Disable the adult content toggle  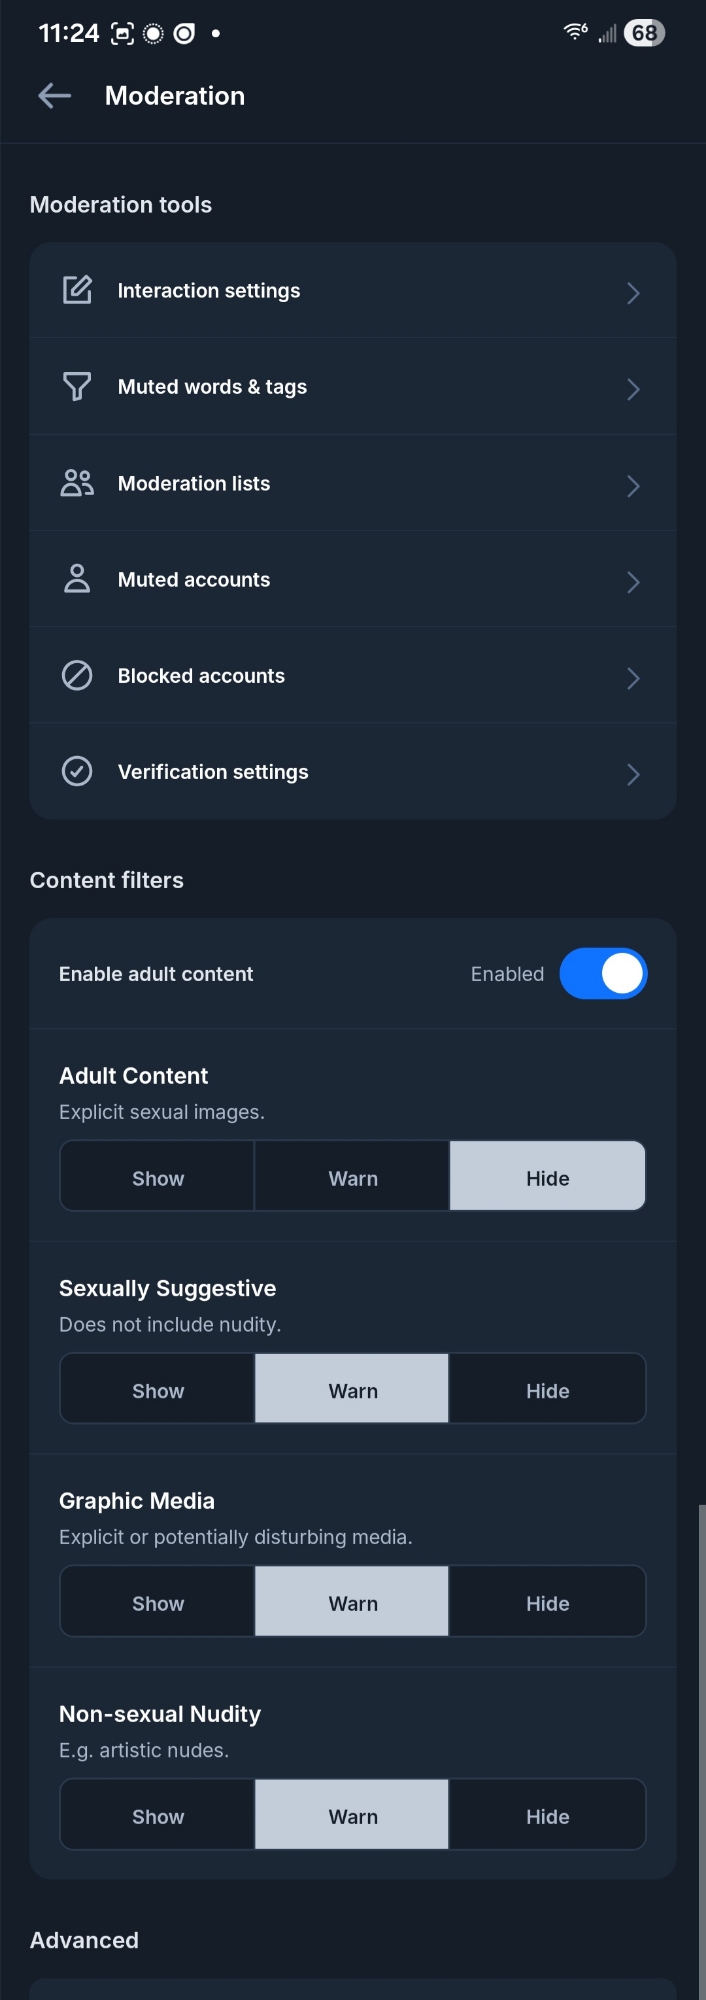pos(603,974)
